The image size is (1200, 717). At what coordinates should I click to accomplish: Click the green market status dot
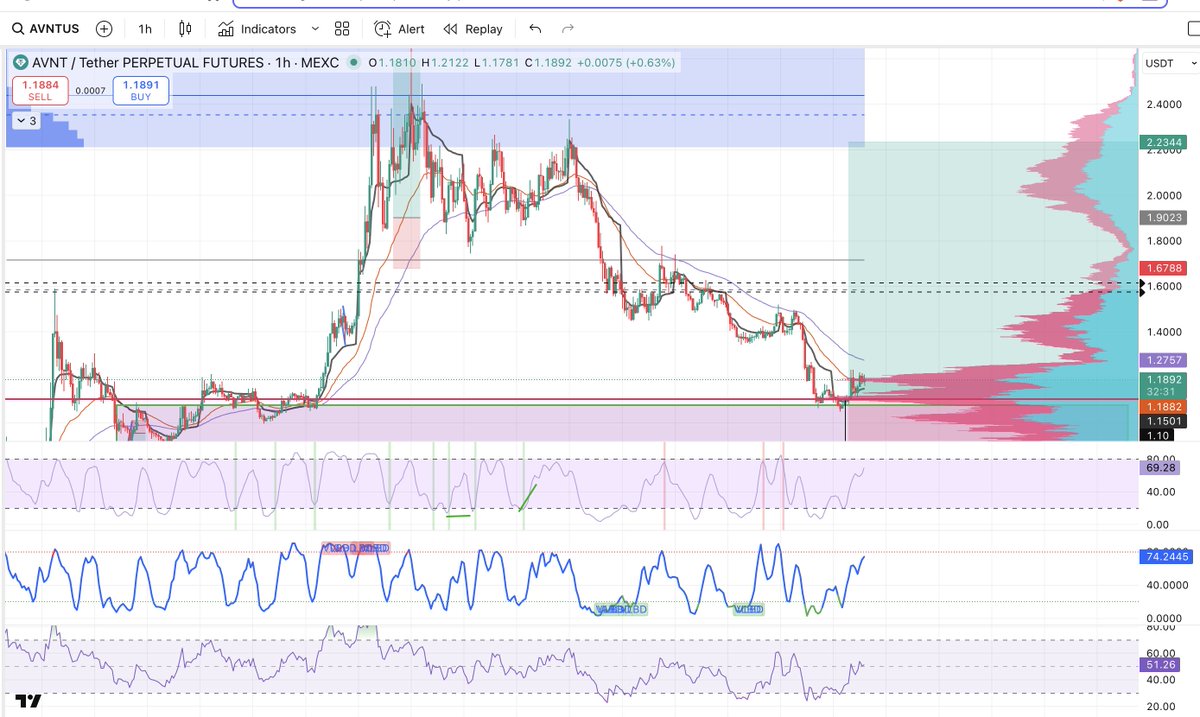click(x=353, y=63)
